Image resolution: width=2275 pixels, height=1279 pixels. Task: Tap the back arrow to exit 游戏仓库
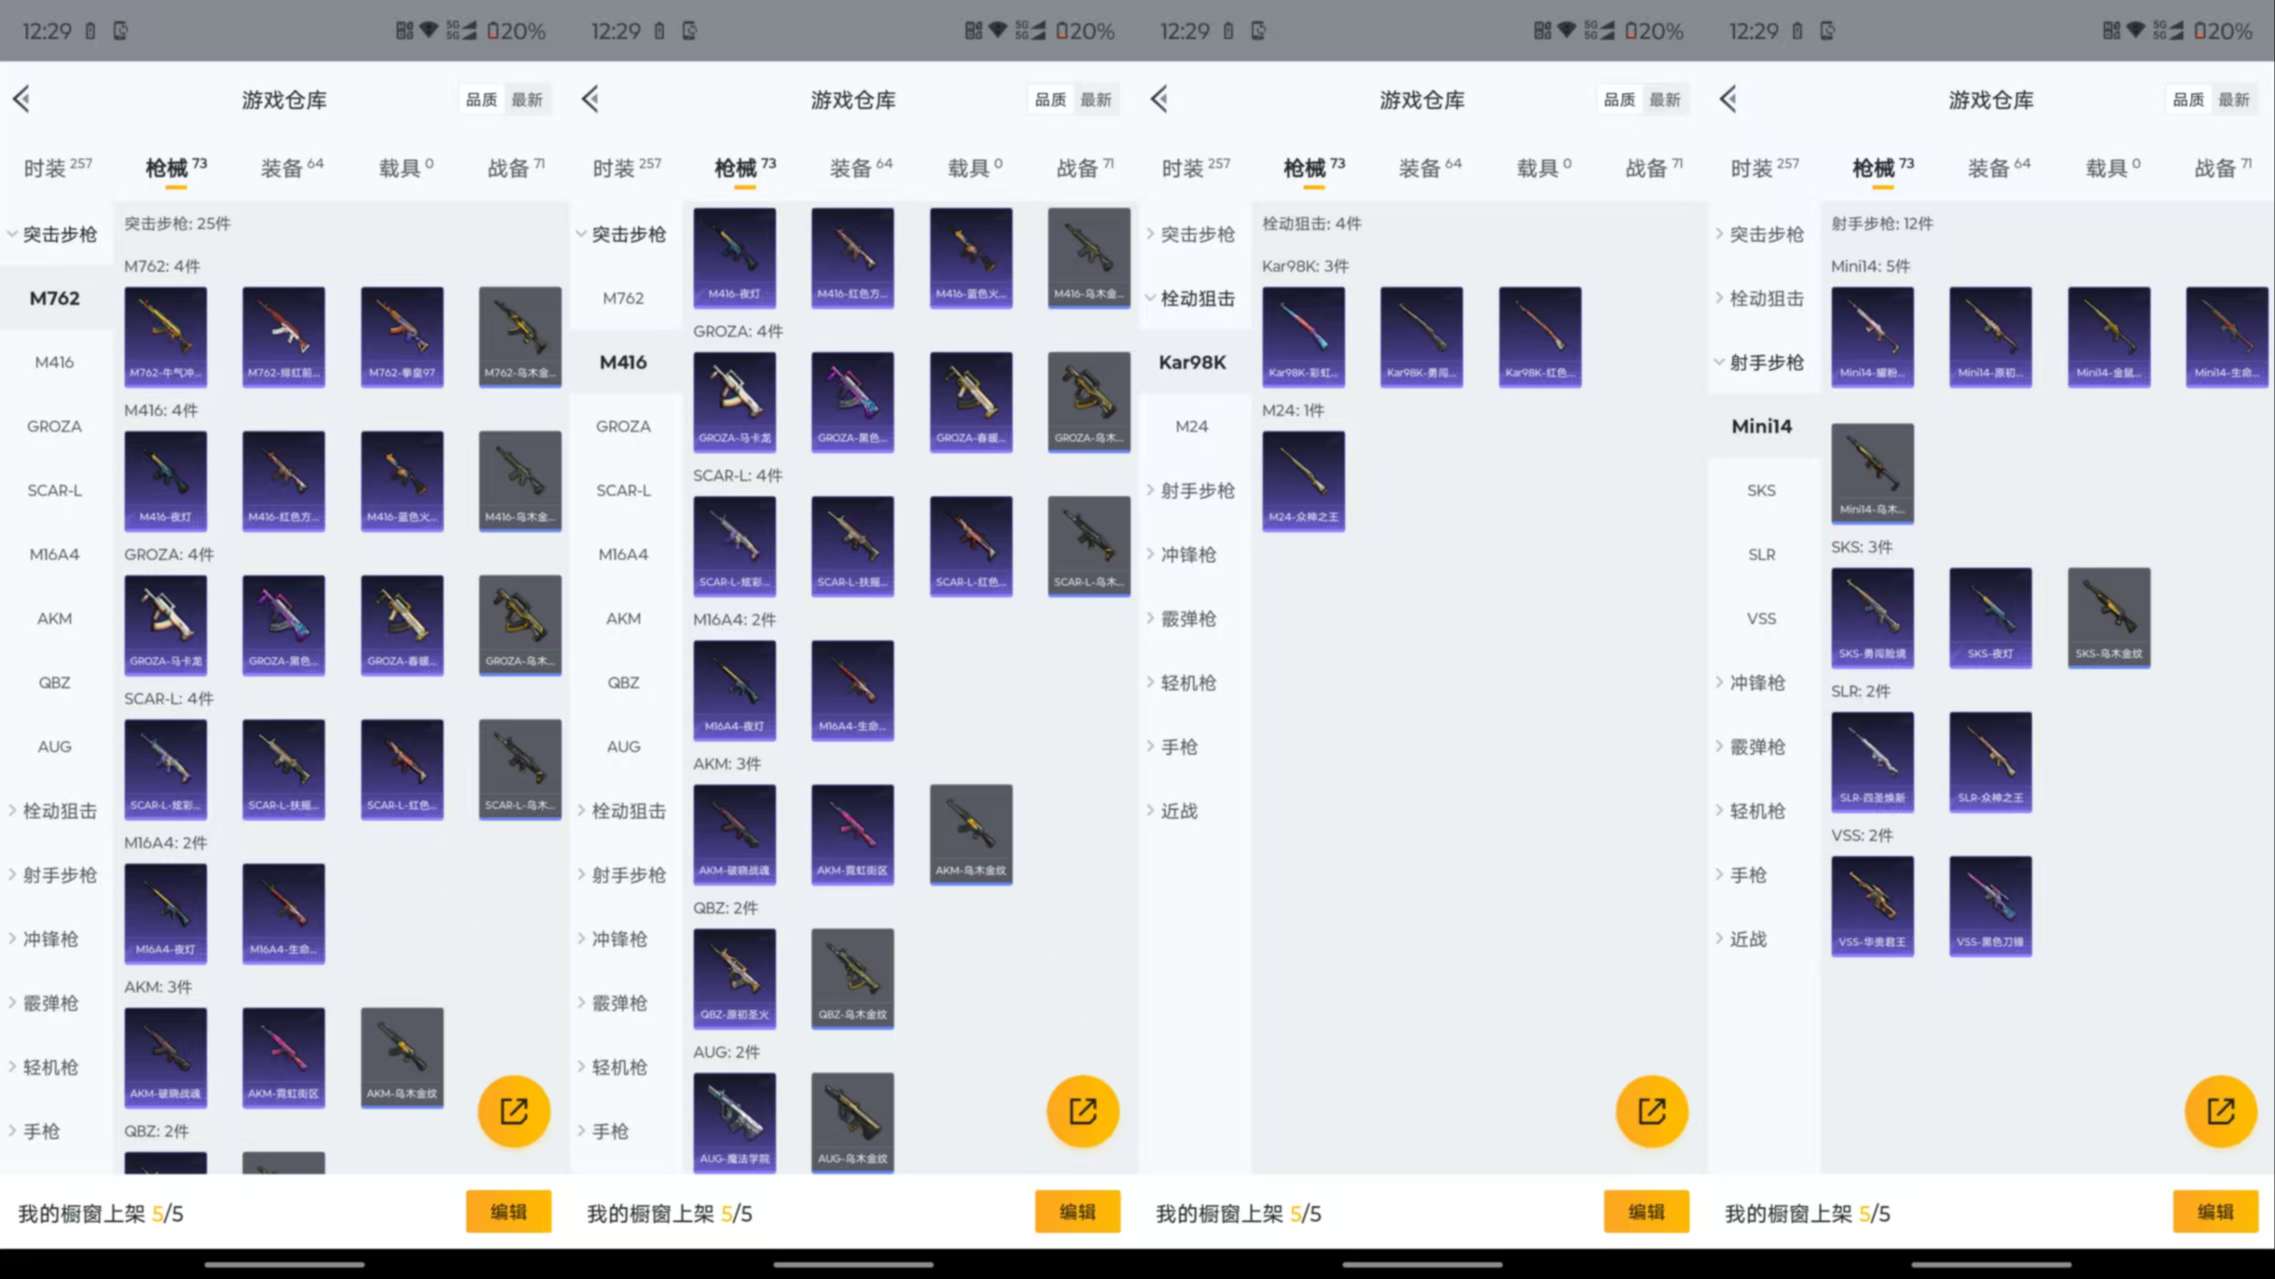(22, 99)
